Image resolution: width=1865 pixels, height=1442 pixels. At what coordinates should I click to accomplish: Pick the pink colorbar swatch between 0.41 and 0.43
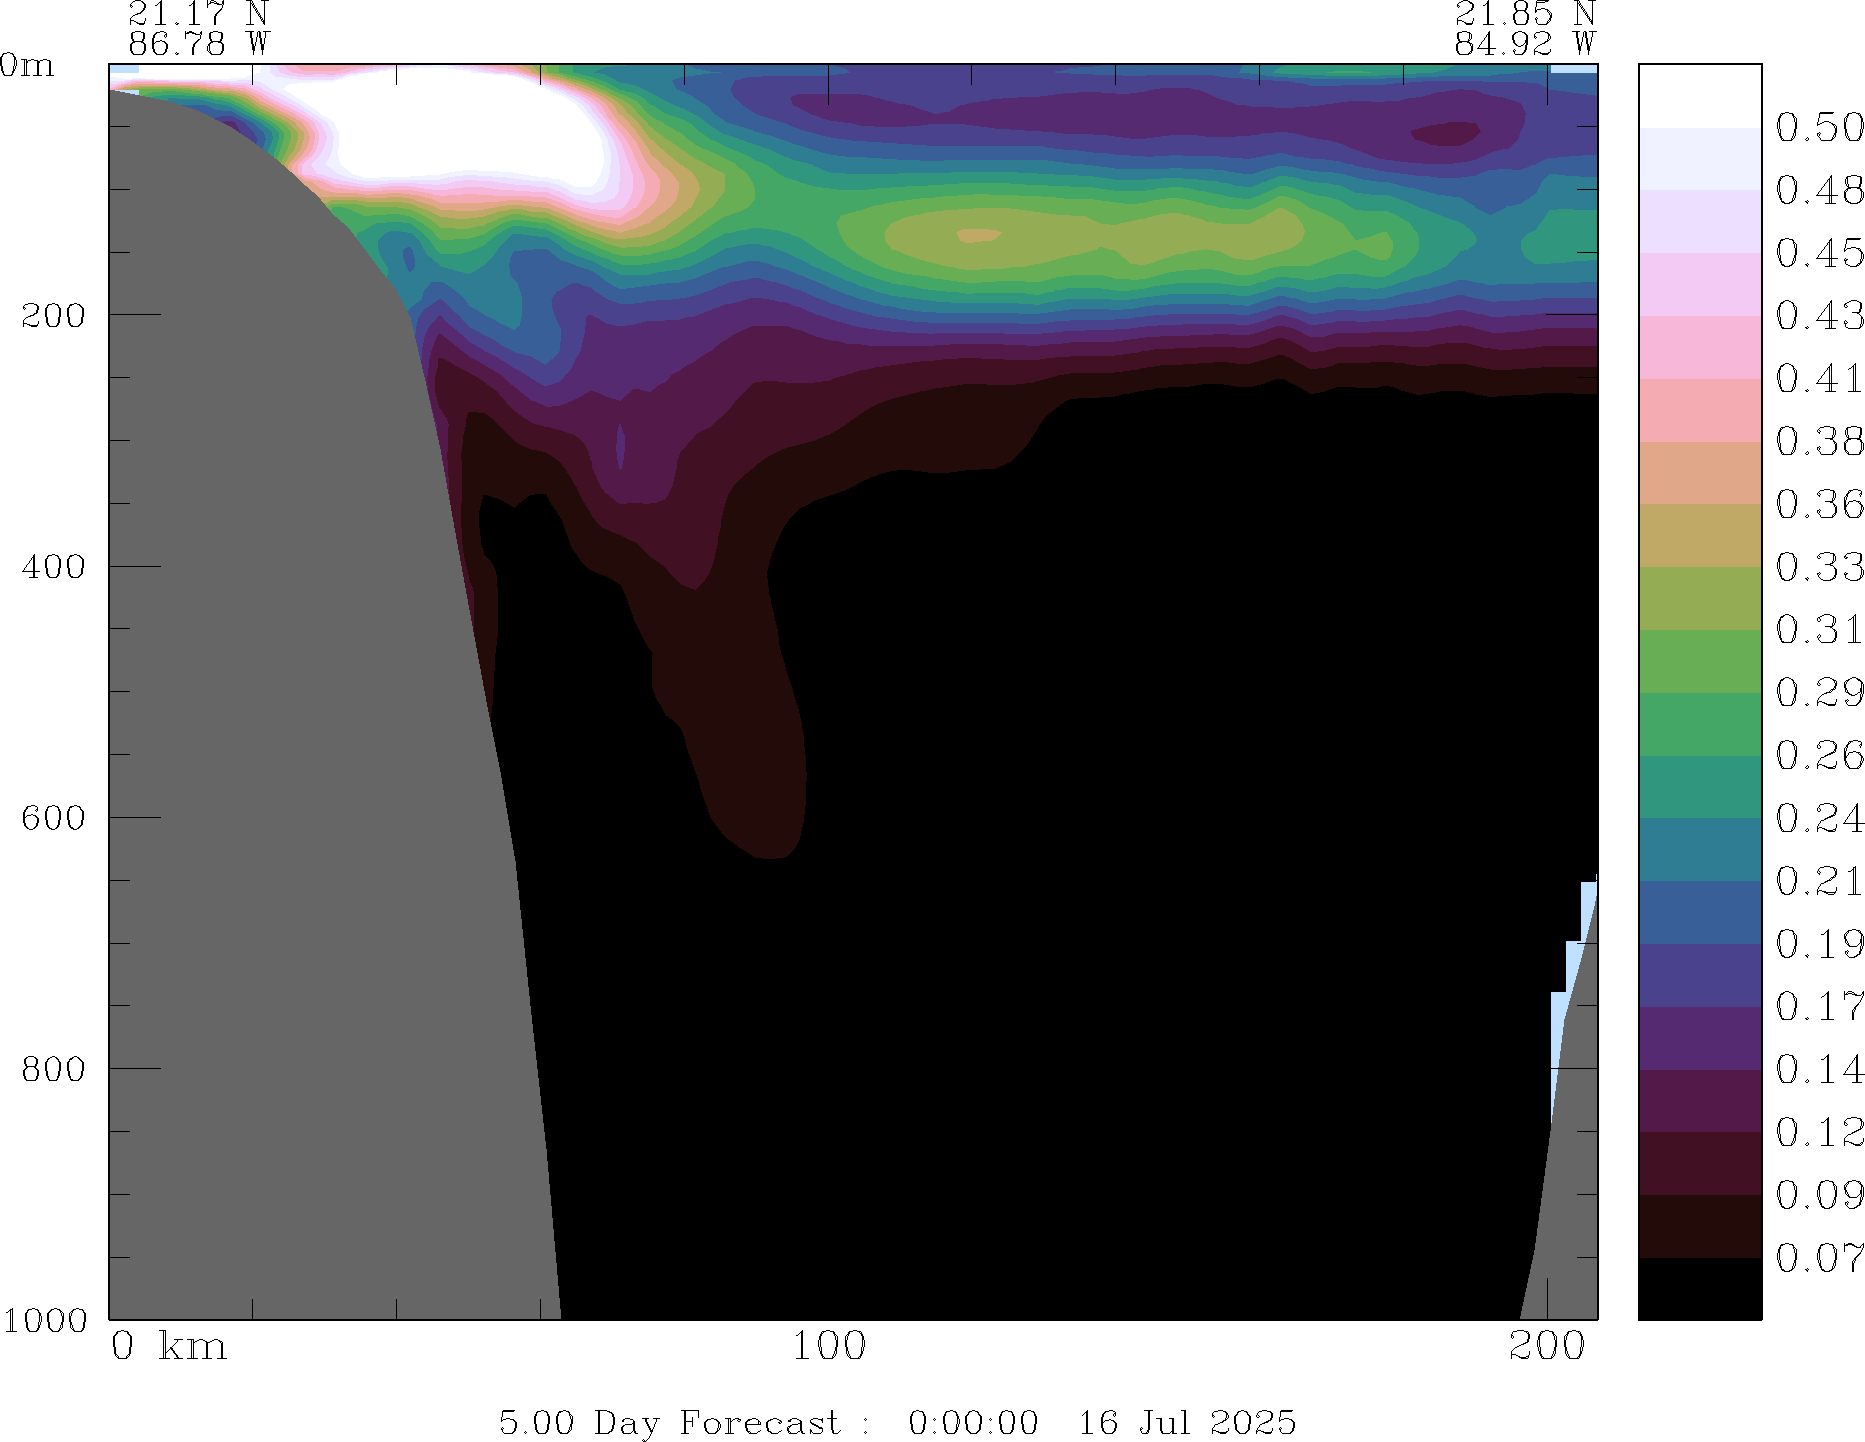click(1699, 347)
